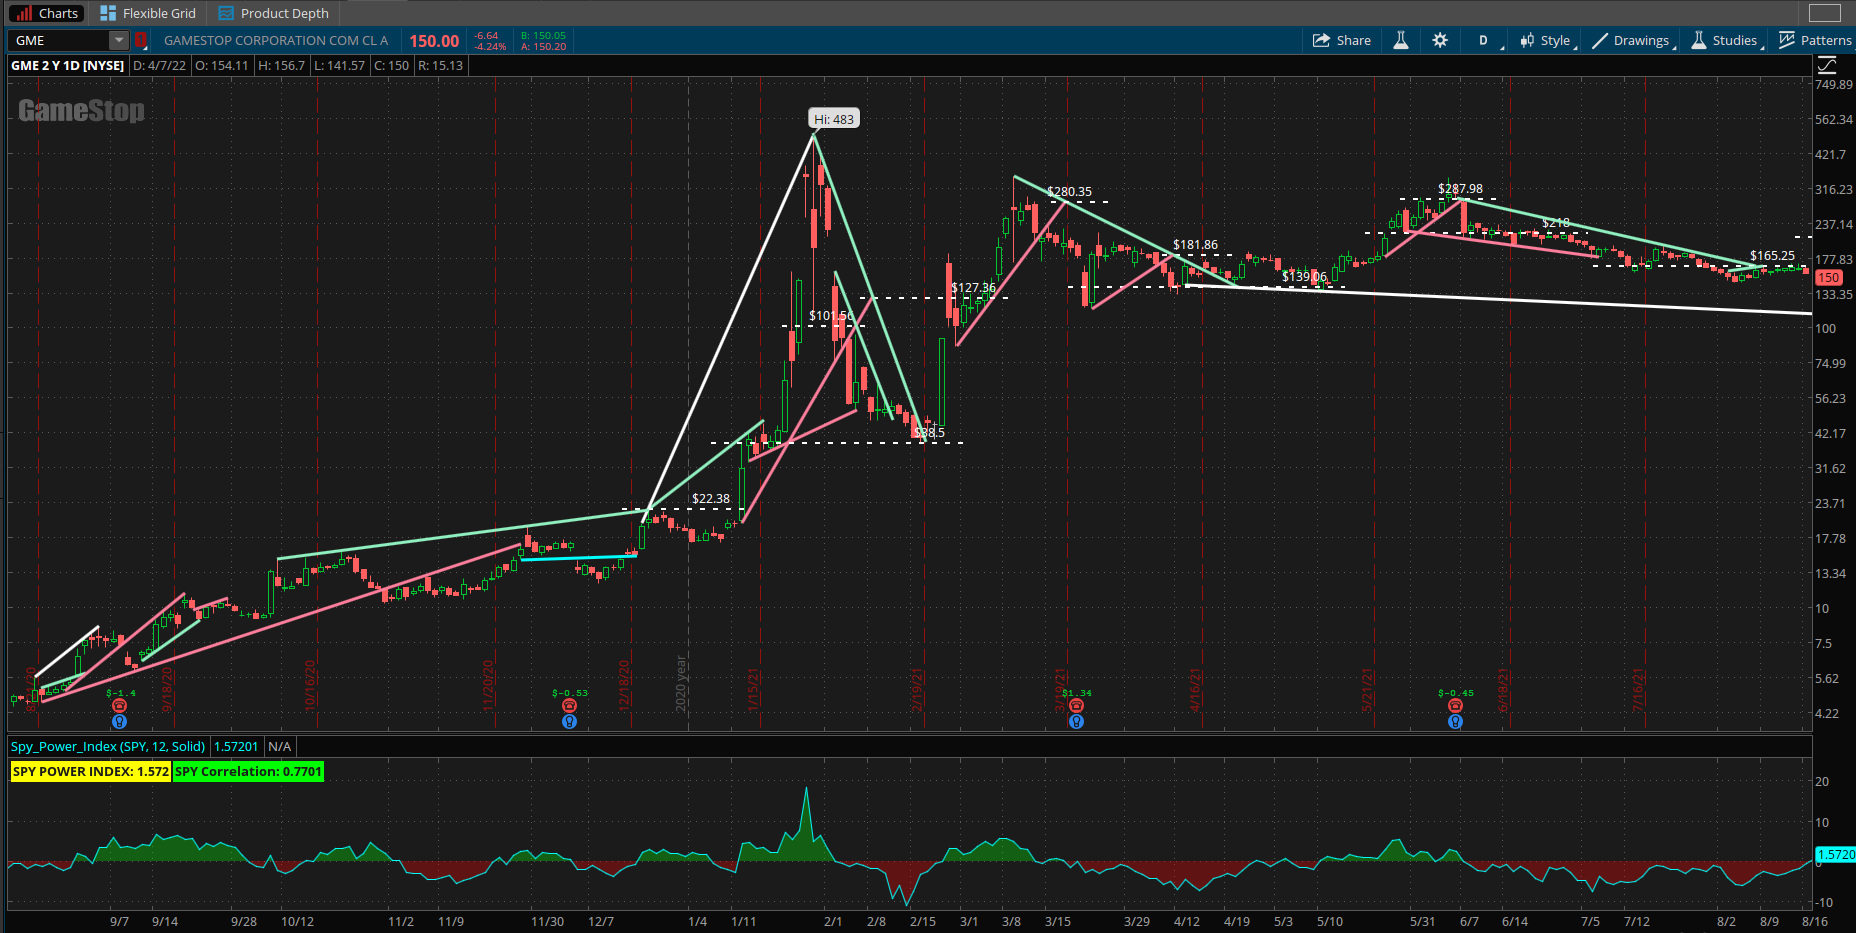This screenshot has height=933, width=1856.
Task: Click the L: 141.57 low value
Action: point(340,65)
